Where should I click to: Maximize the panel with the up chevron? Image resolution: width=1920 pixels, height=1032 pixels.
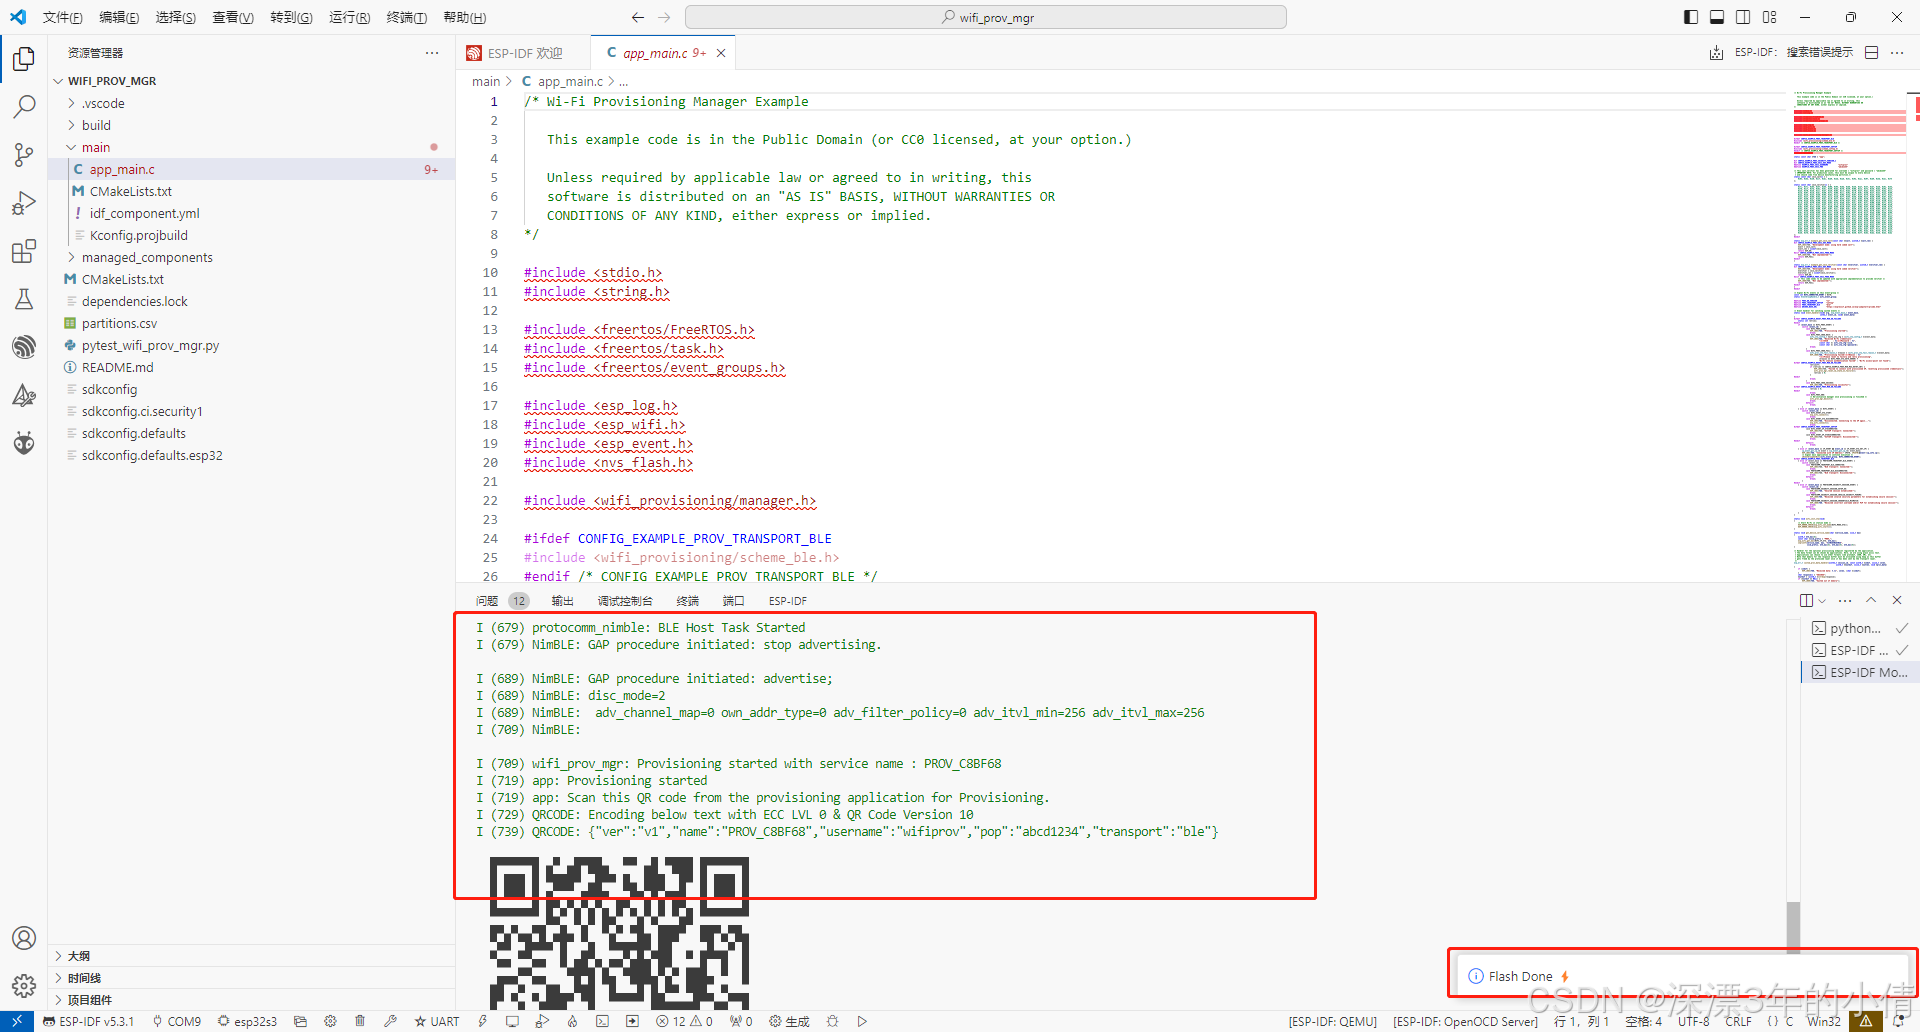pos(1871,600)
